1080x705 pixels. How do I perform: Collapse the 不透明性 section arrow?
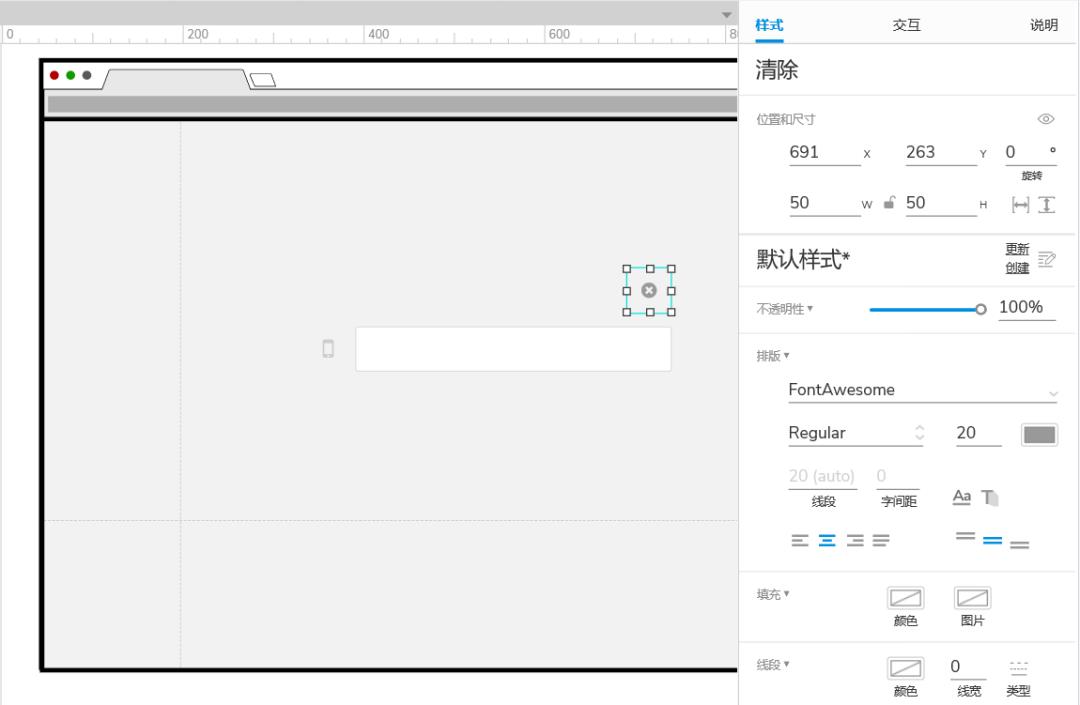pos(810,308)
